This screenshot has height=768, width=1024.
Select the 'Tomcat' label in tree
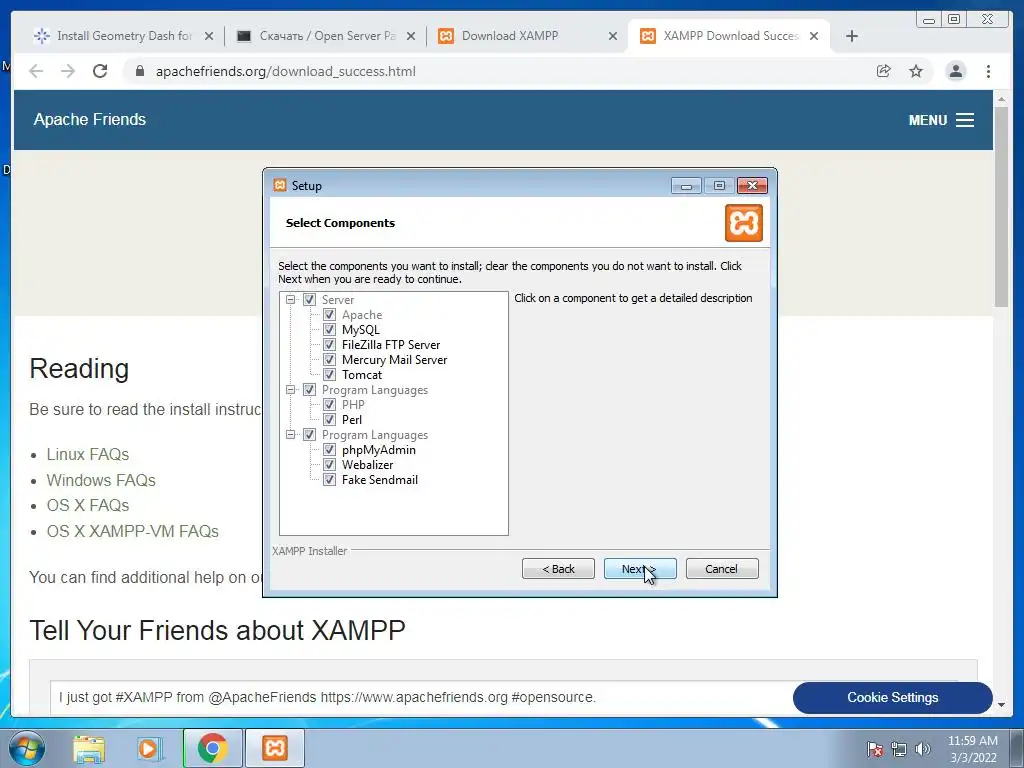(x=362, y=375)
